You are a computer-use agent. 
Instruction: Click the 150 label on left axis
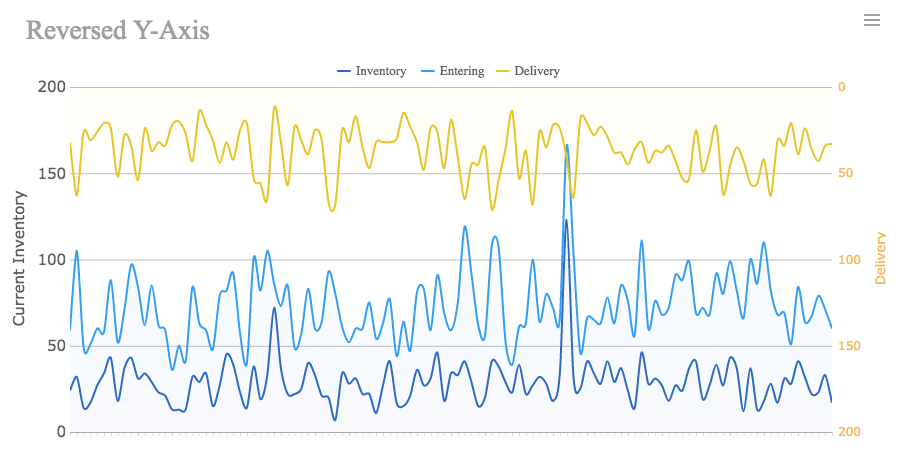(53, 173)
